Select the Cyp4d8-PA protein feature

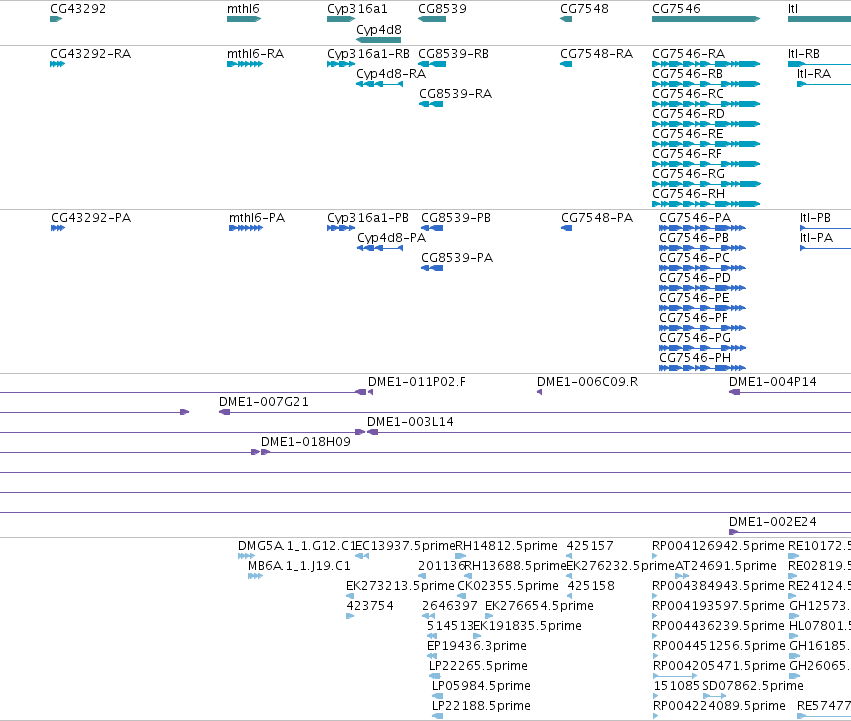click(x=380, y=248)
